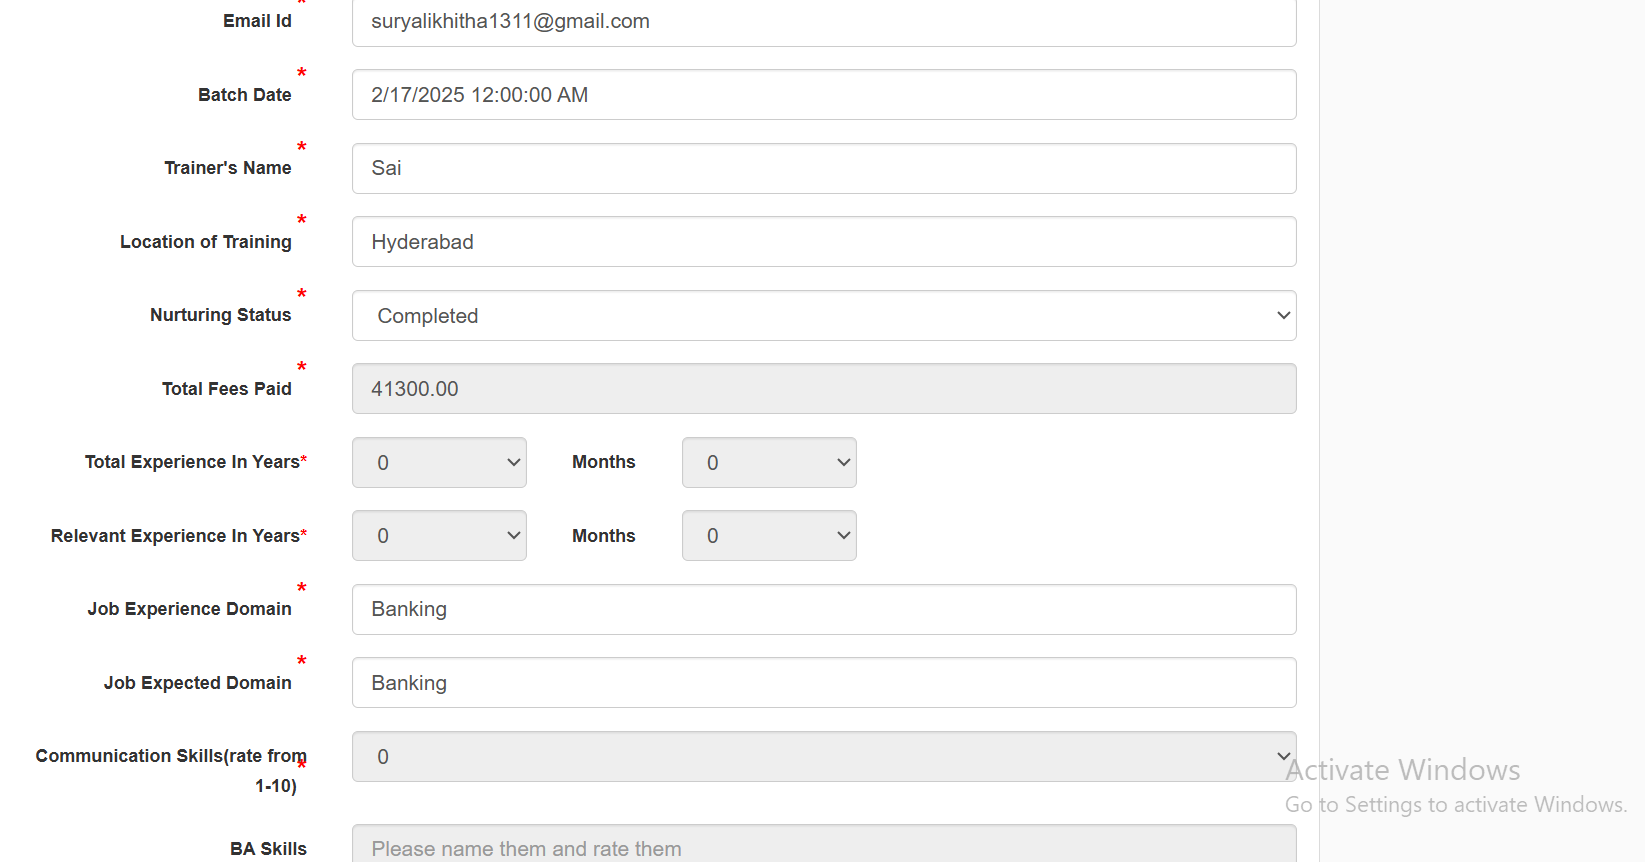Click the Email Id input field

[823, 22]
